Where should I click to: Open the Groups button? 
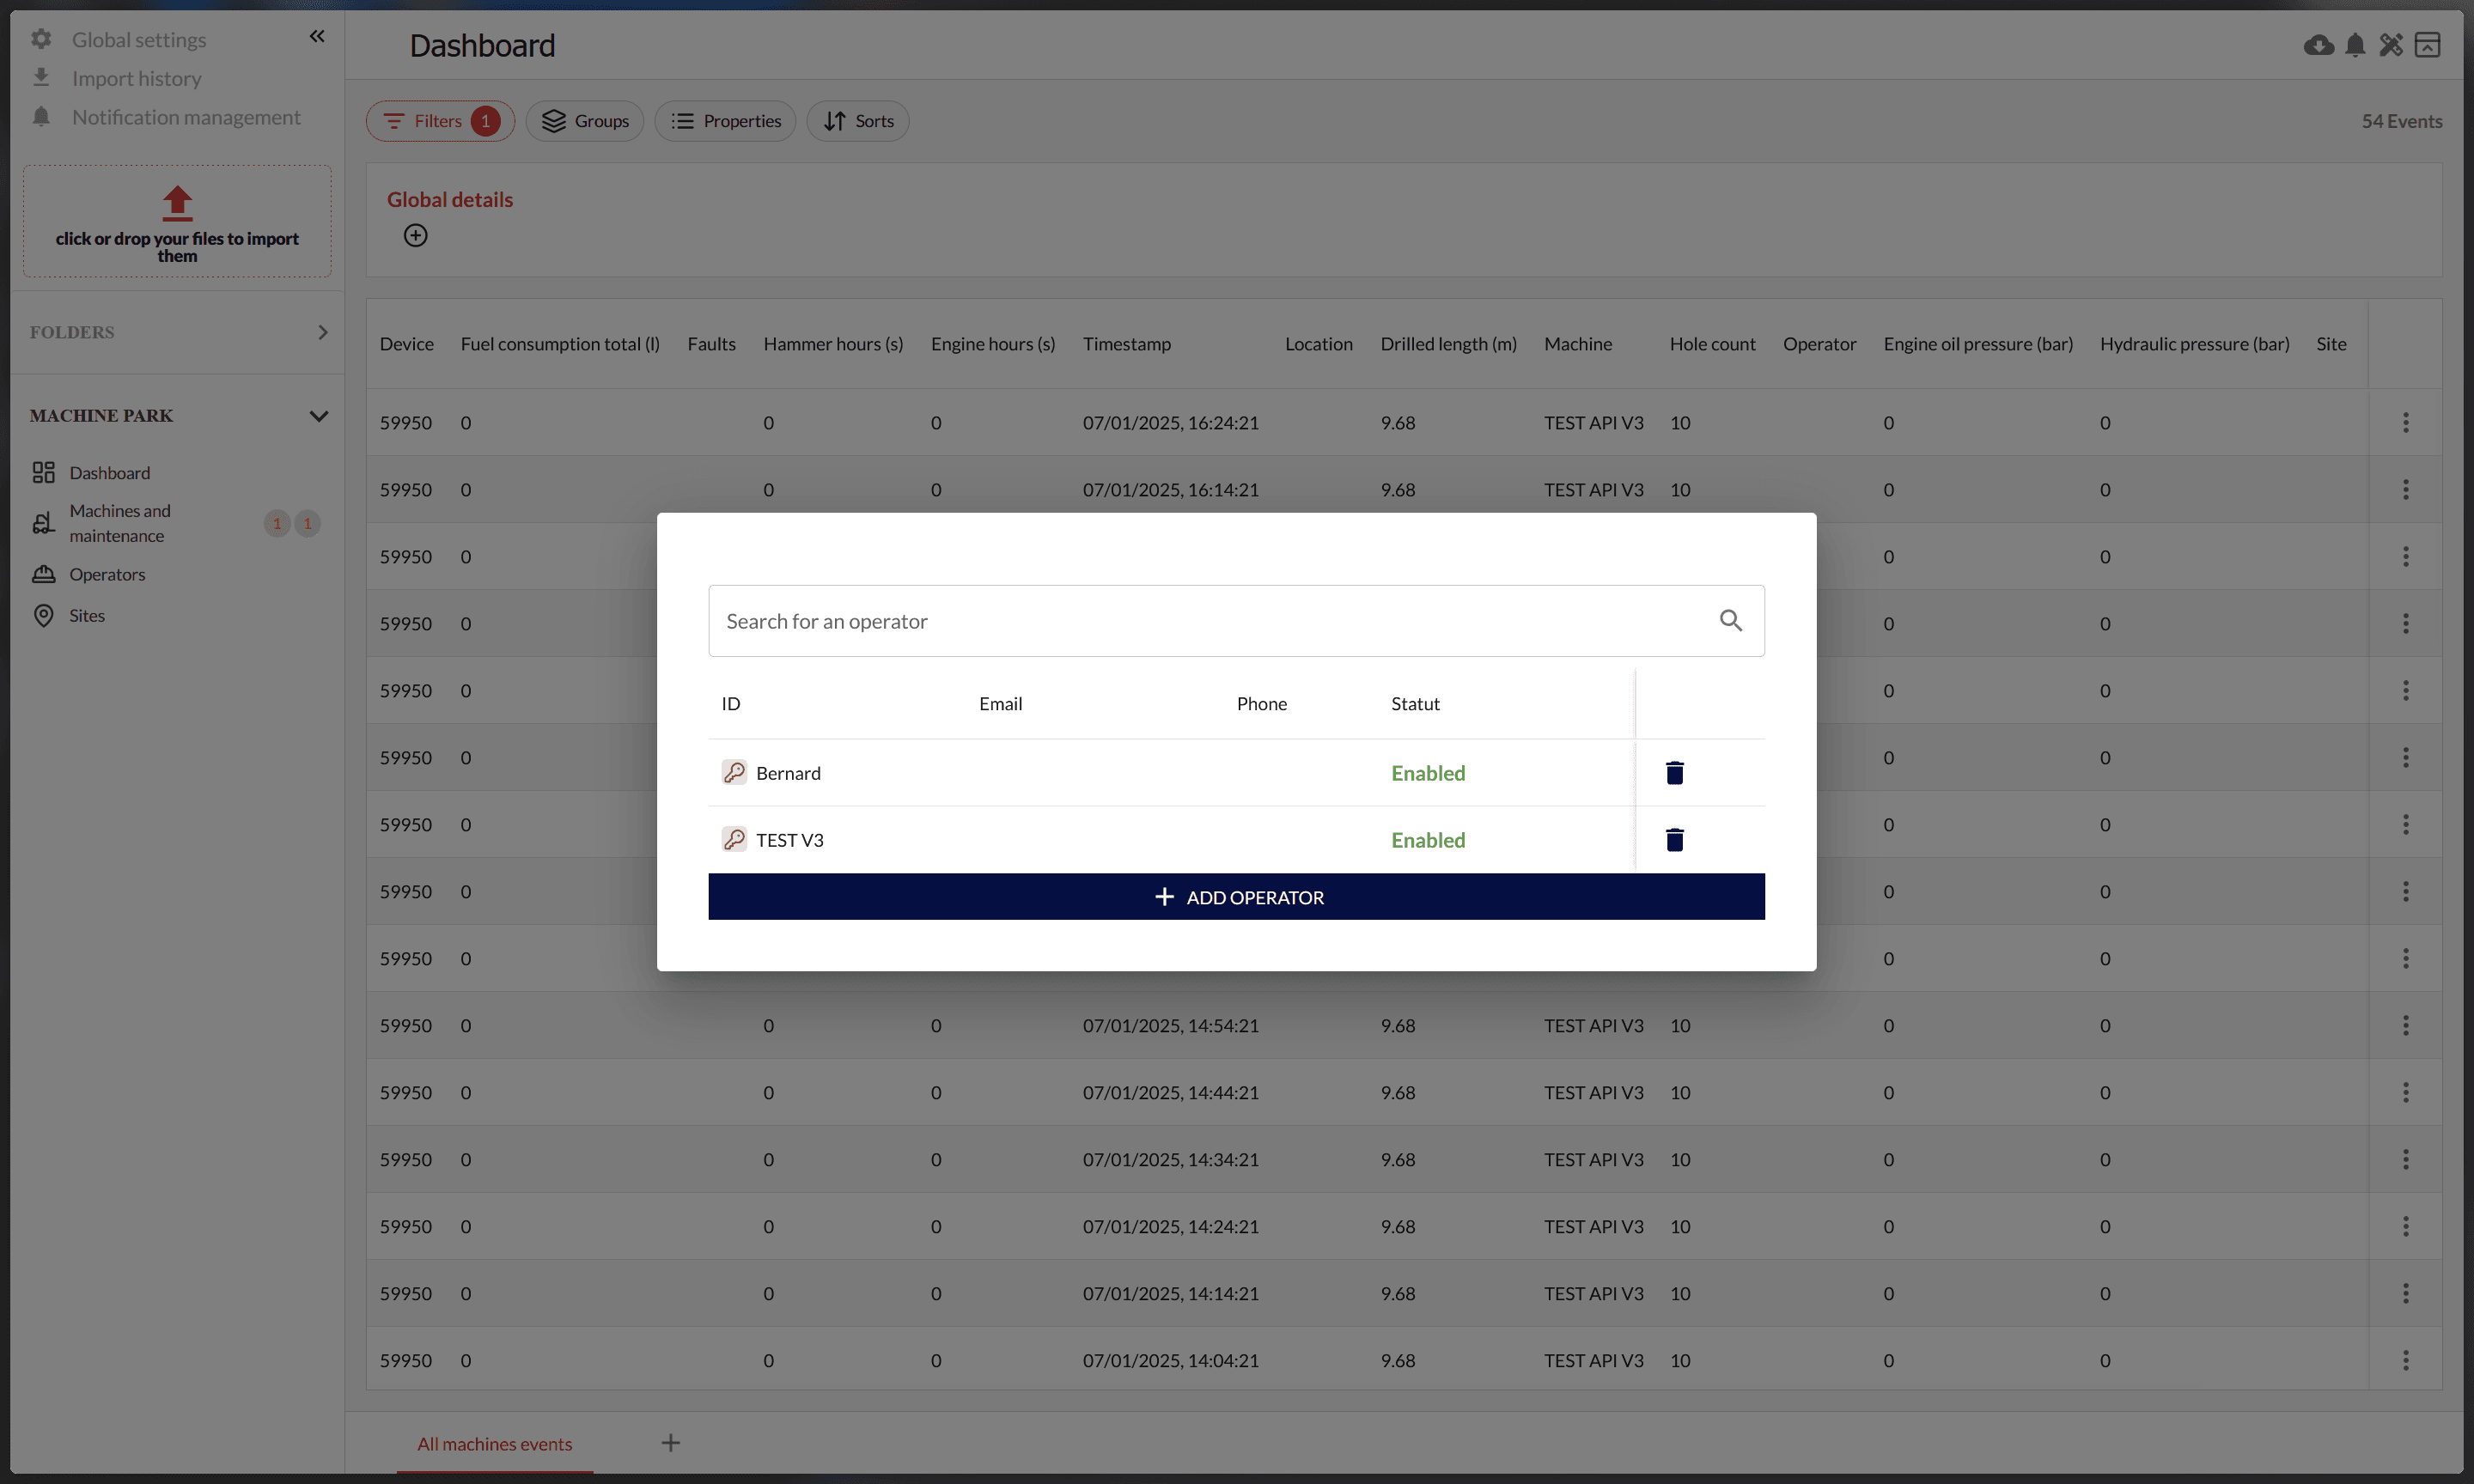(x=584, y=121)
